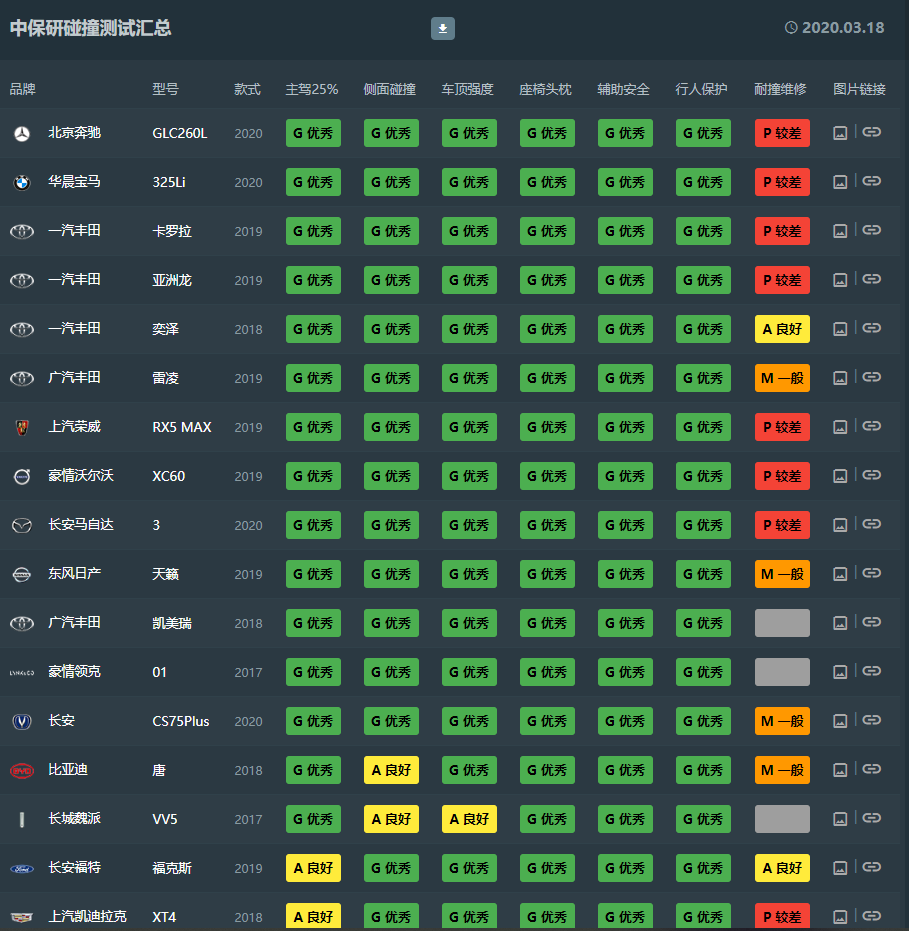
Task: Click the 耐撞维修 column header
Action: tap(780, 89)
